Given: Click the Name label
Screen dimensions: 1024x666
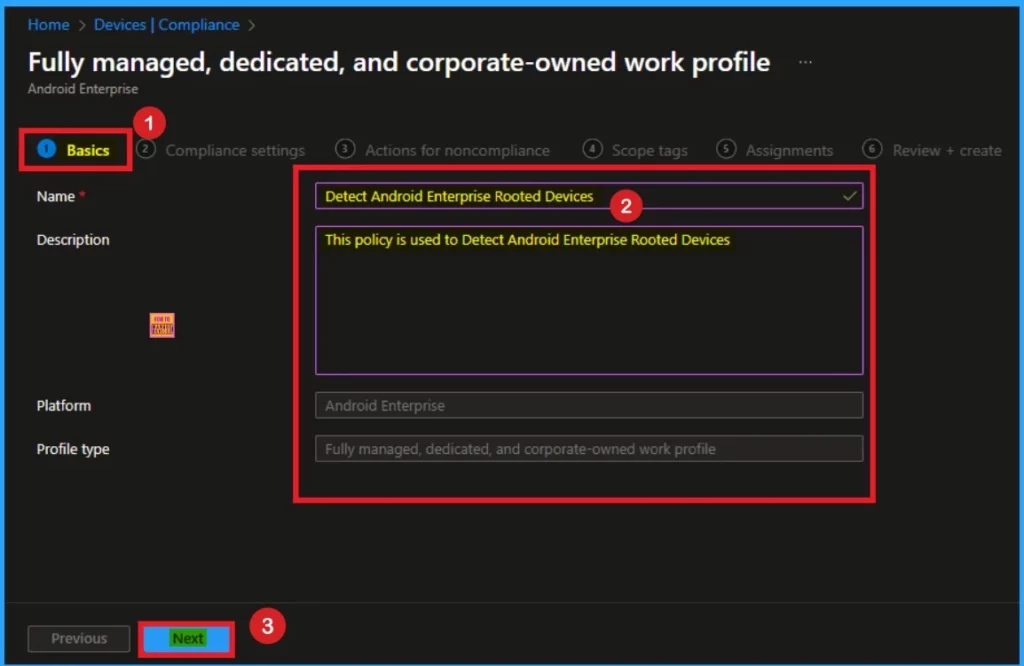Looking at the screenshot, I should pyautogui.click(x=56, y=197).
